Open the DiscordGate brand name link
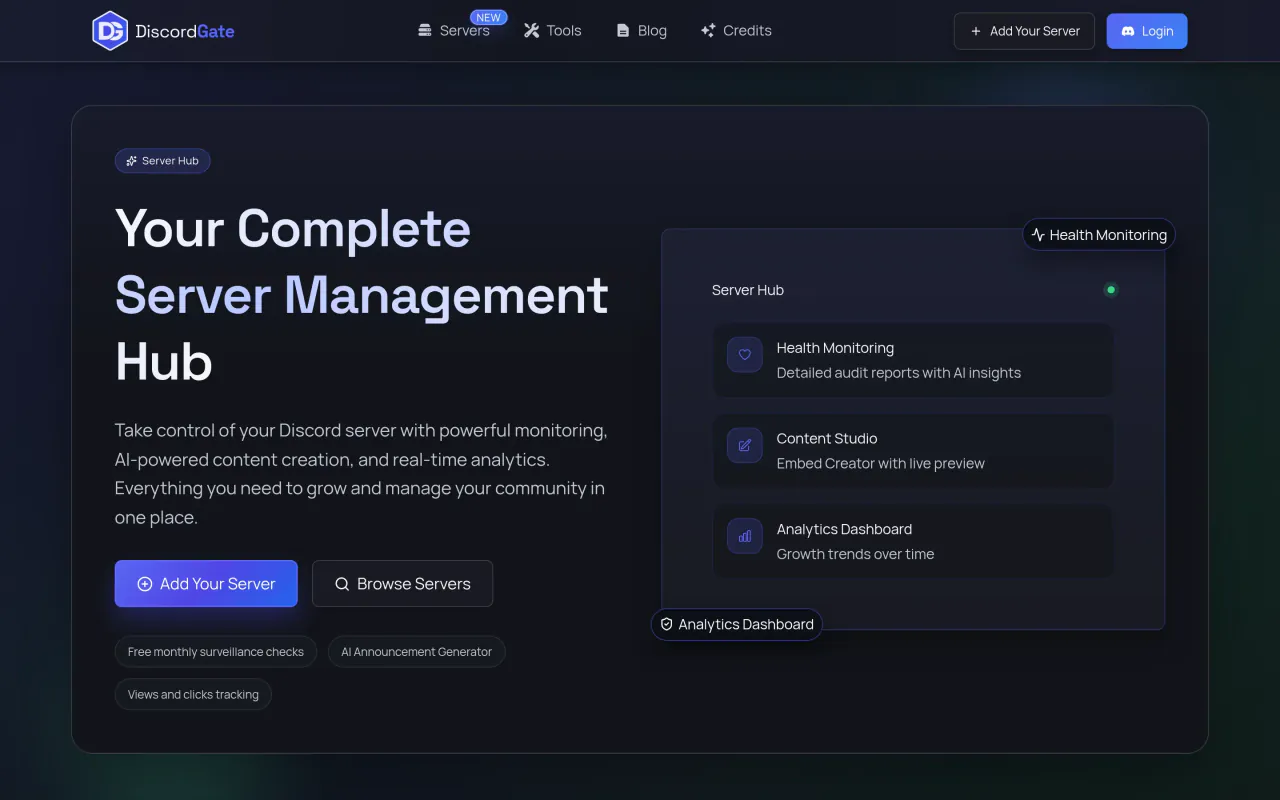The width and height of the screenshot is (1280, 800). click(x=185, y=31)
